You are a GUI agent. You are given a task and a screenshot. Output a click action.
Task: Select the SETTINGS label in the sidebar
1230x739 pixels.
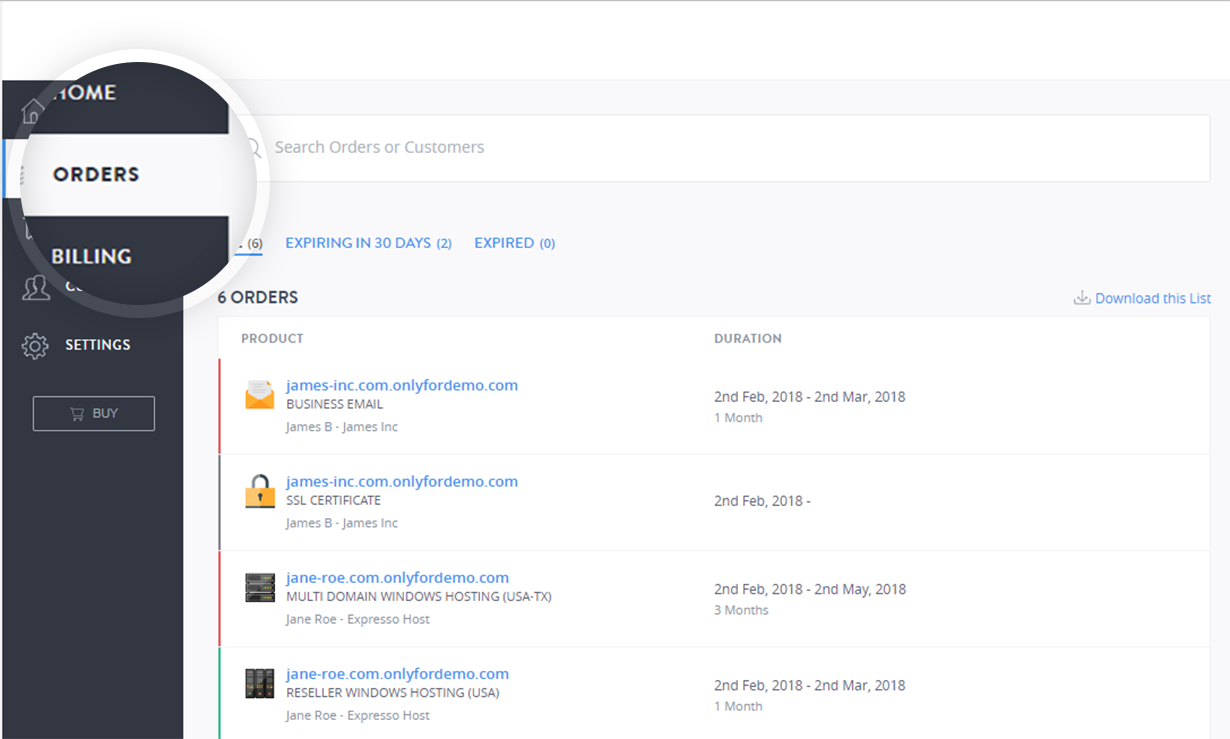pyautogui.click(x=98, y=345)
